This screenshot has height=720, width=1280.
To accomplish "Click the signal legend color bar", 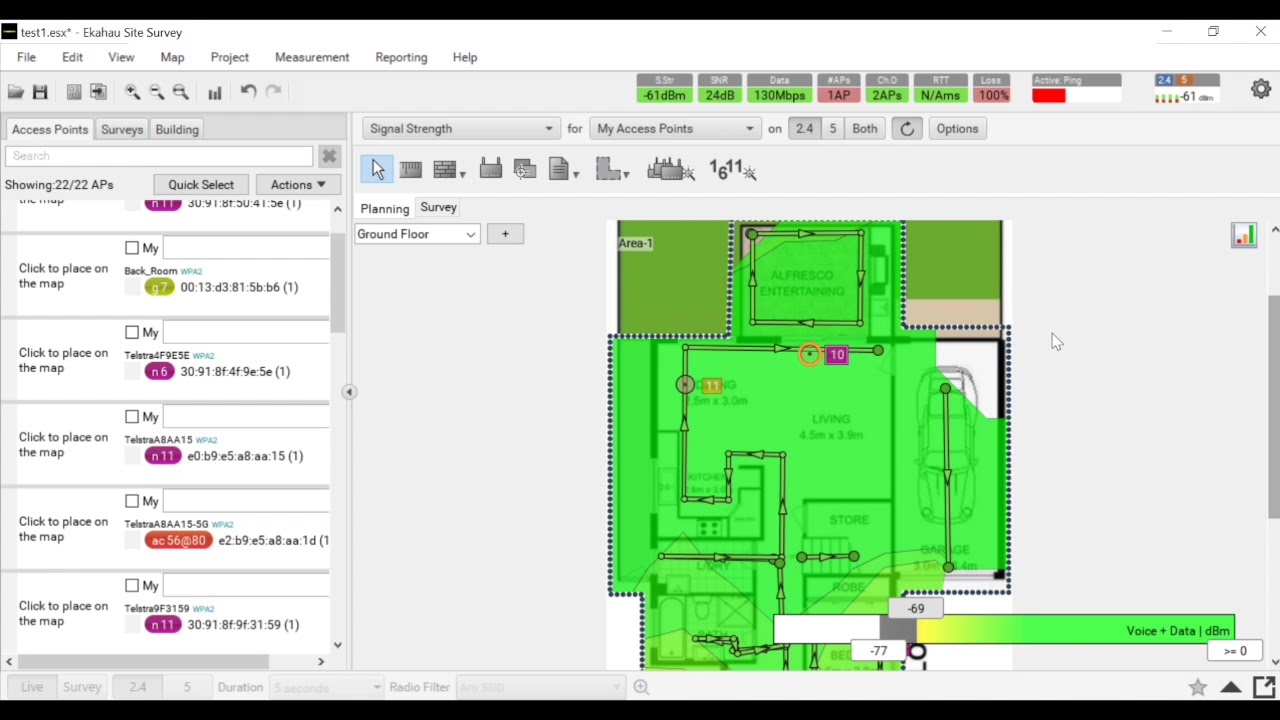I will [1004, 631].
